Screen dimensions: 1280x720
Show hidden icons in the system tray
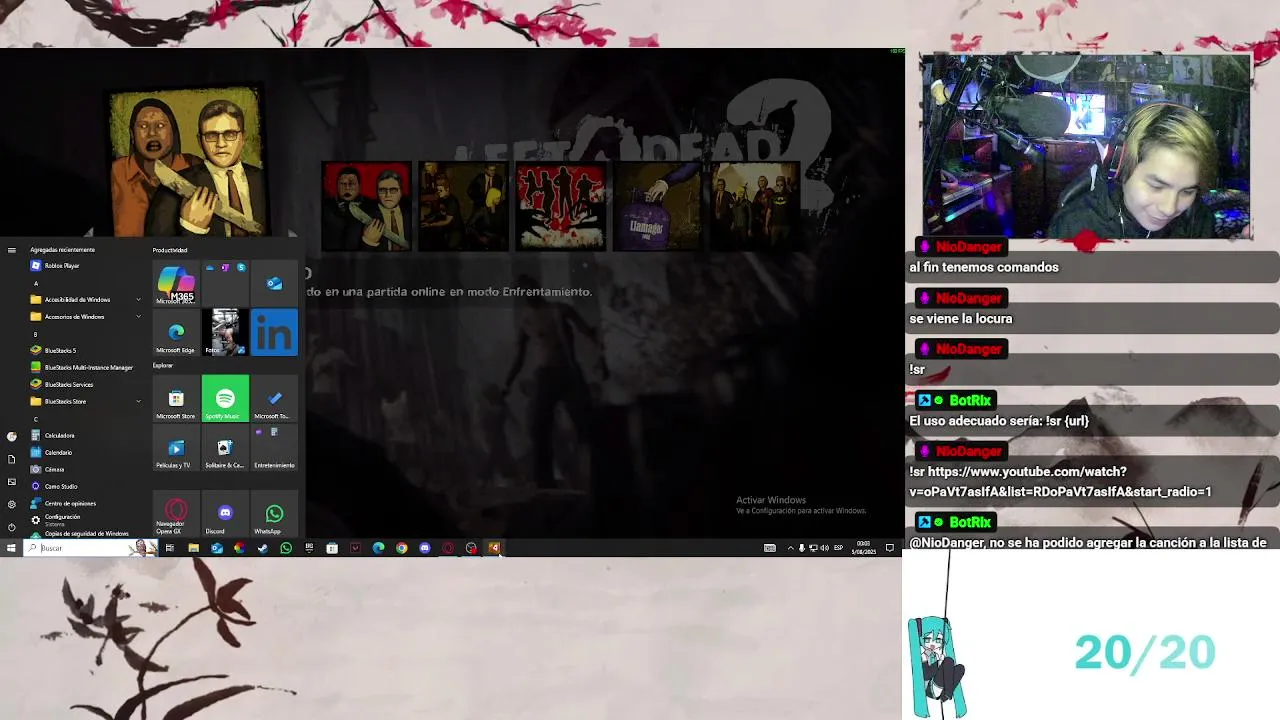point(790,548)
